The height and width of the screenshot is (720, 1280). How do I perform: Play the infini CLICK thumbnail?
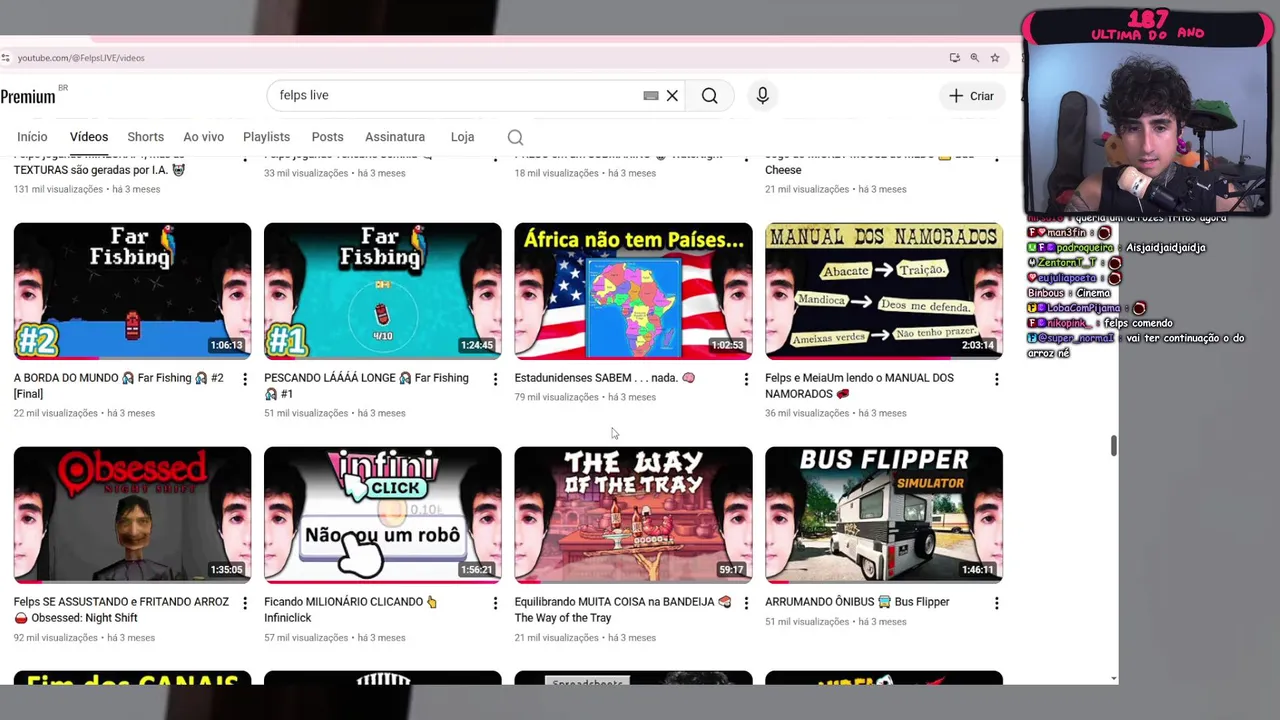point(383,515)
